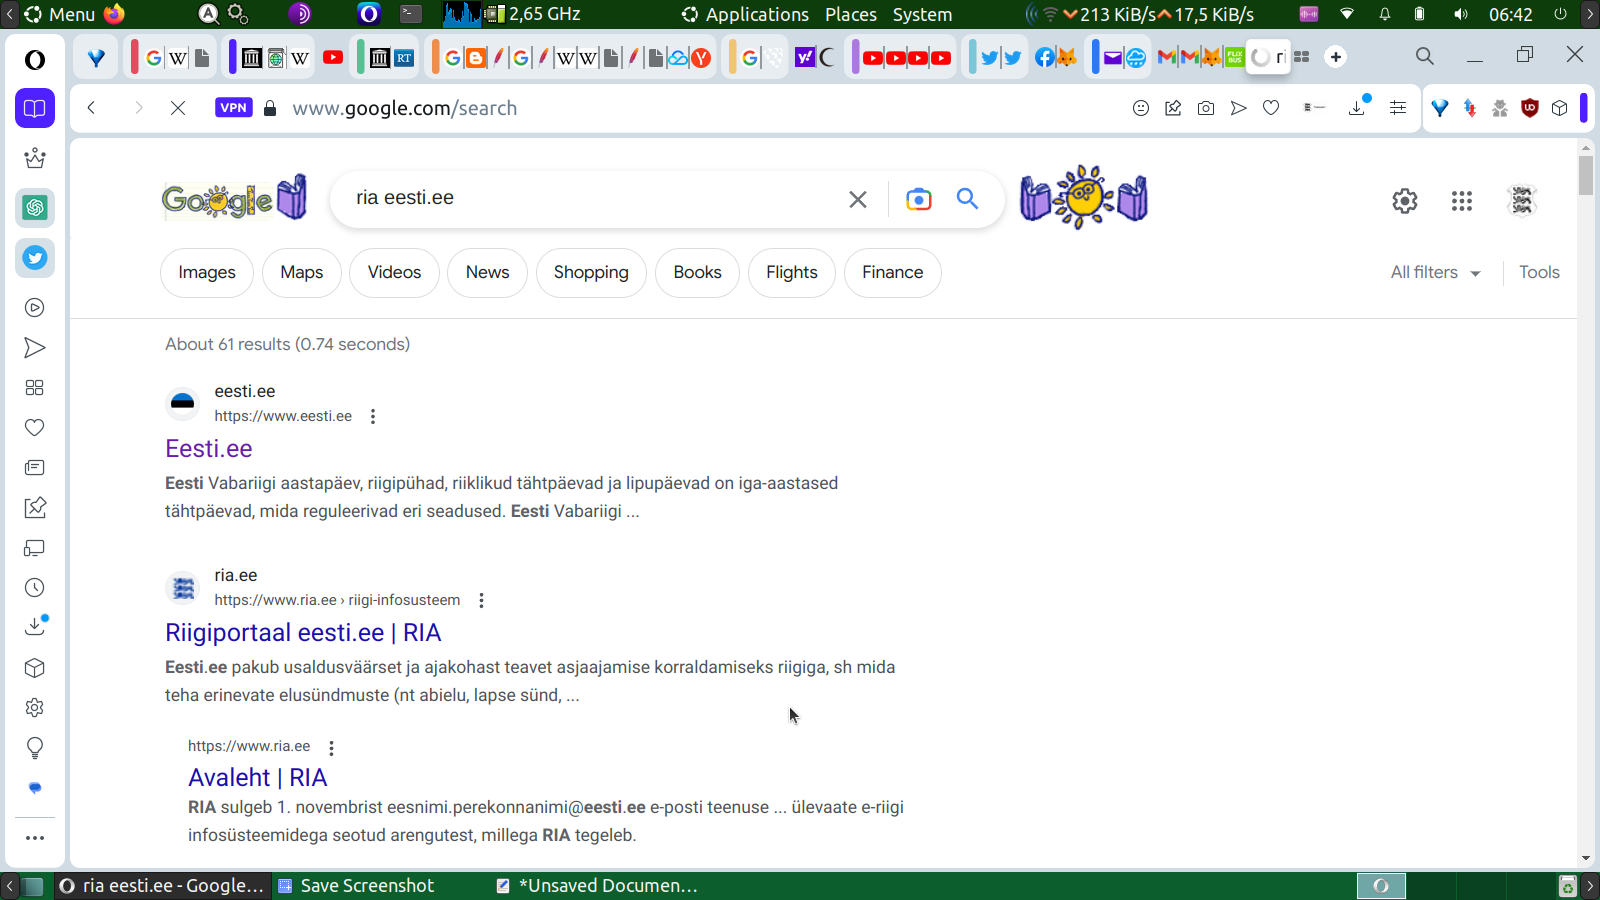
Task: Filter results by Images
Action: click(207, 273)
